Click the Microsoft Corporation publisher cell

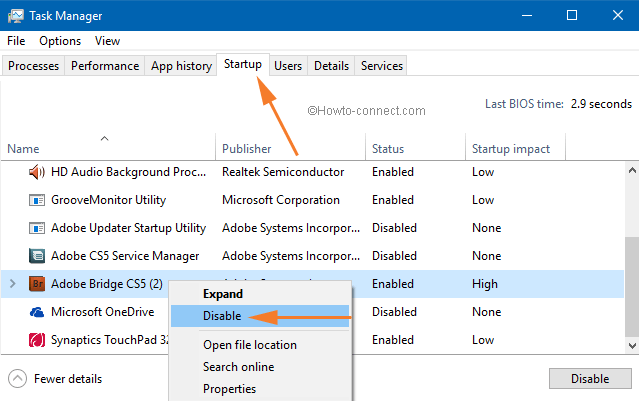[x=281, y=200]
